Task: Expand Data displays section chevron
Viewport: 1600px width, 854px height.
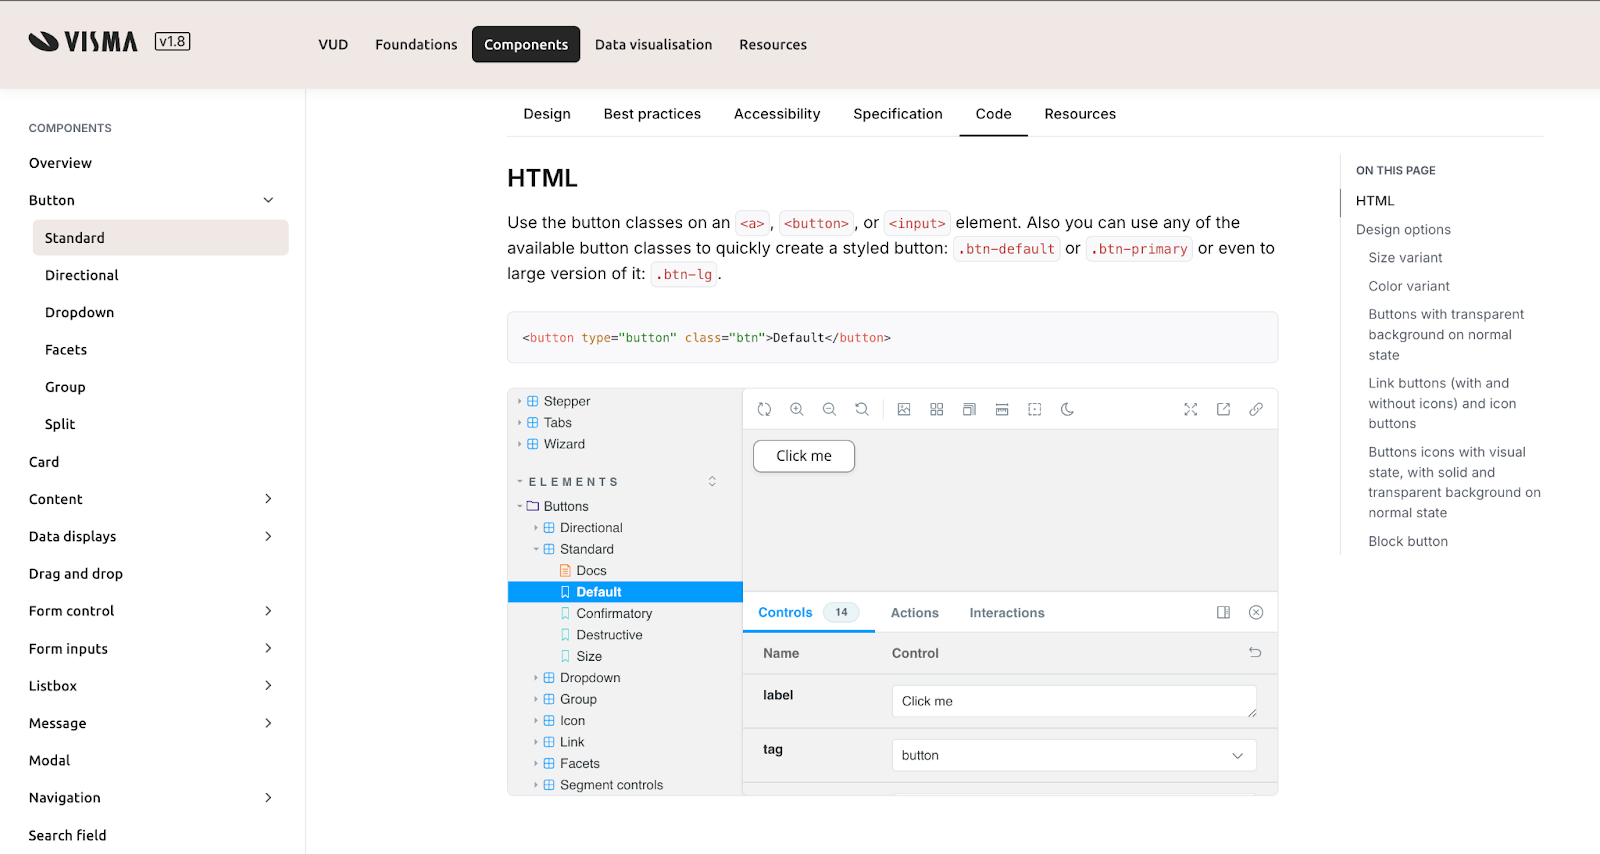Action: click(x=268, y=536)
